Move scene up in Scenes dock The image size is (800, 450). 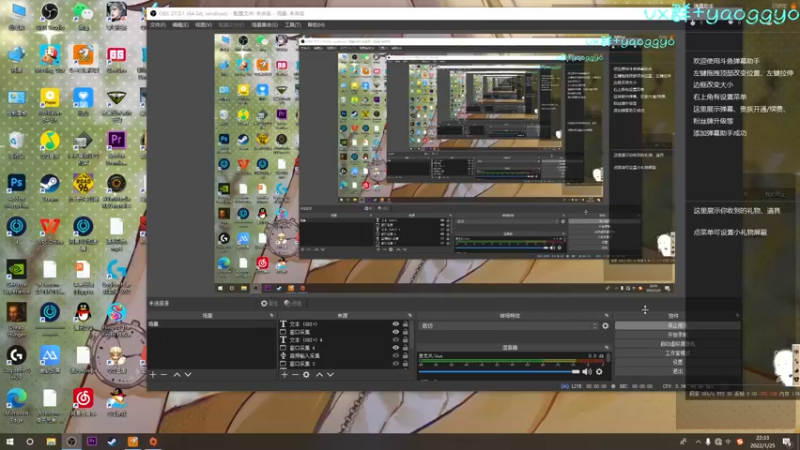(177, 374)
